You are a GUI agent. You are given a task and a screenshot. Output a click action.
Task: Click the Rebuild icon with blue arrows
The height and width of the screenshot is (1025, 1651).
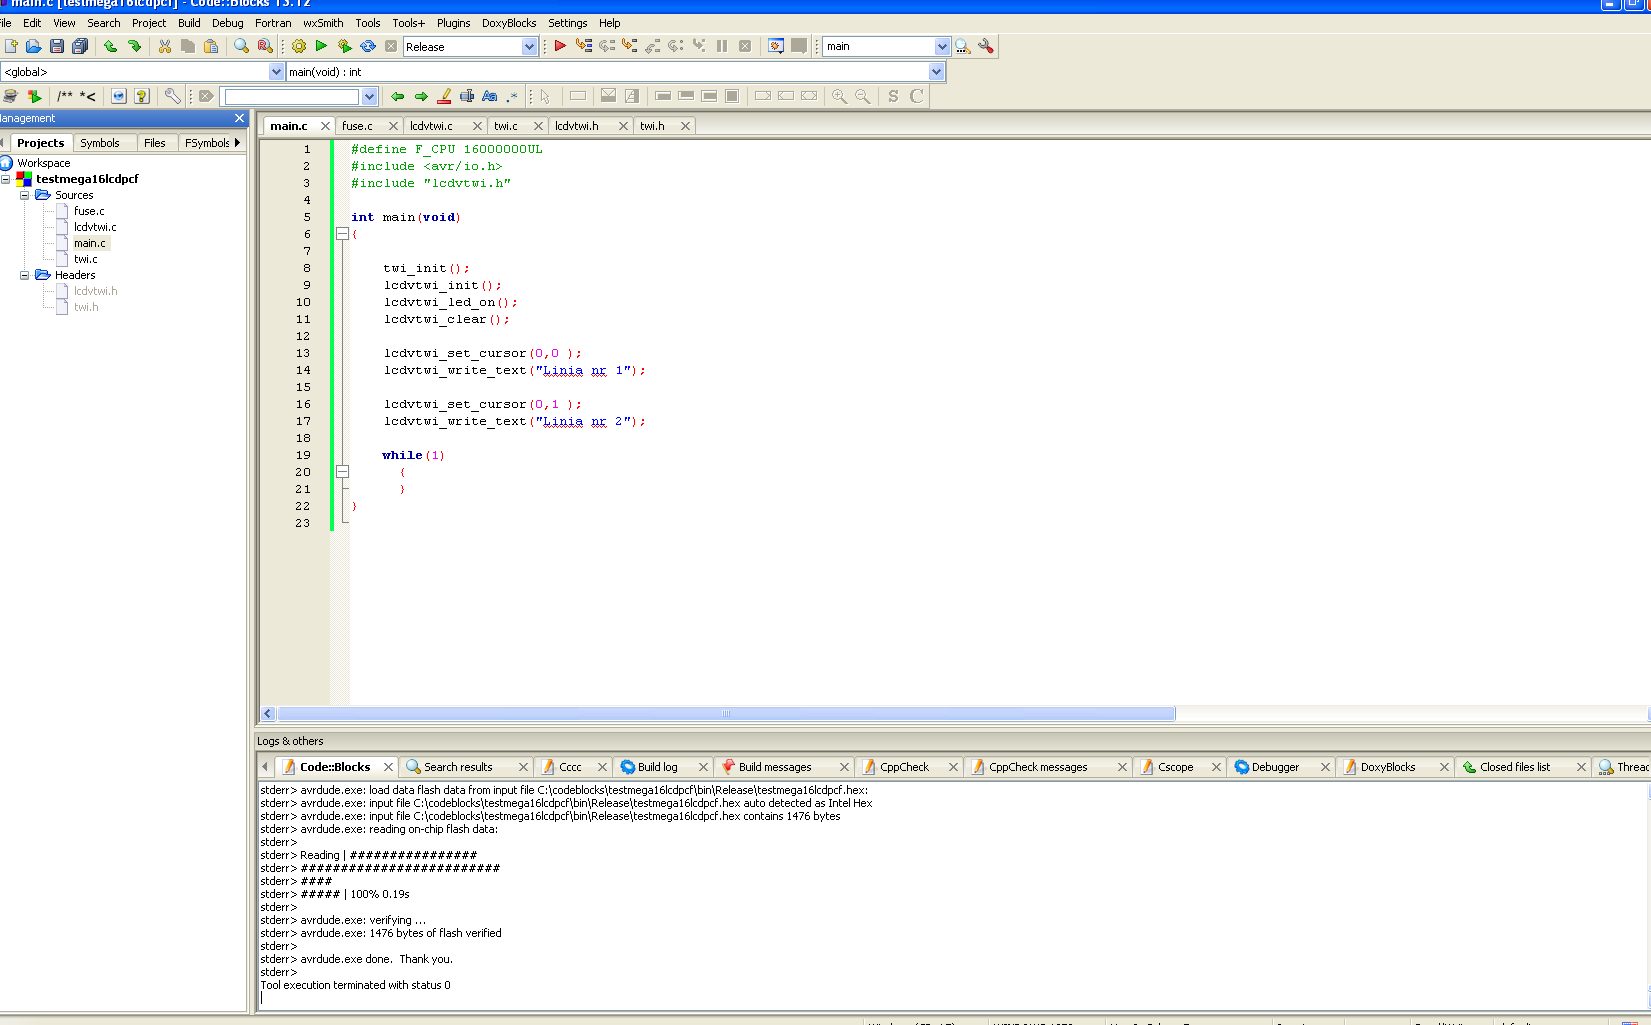click(x=368, y=46)
